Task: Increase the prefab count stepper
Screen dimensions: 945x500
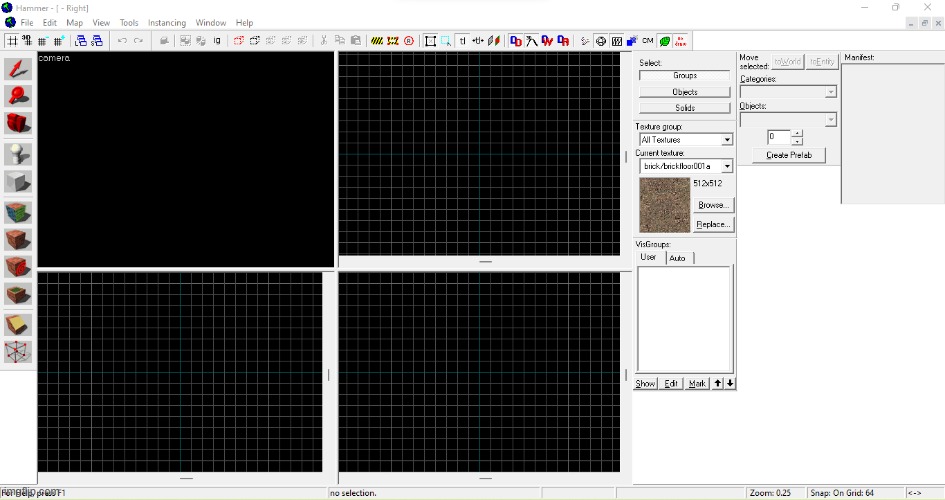Action: (797, 133)
